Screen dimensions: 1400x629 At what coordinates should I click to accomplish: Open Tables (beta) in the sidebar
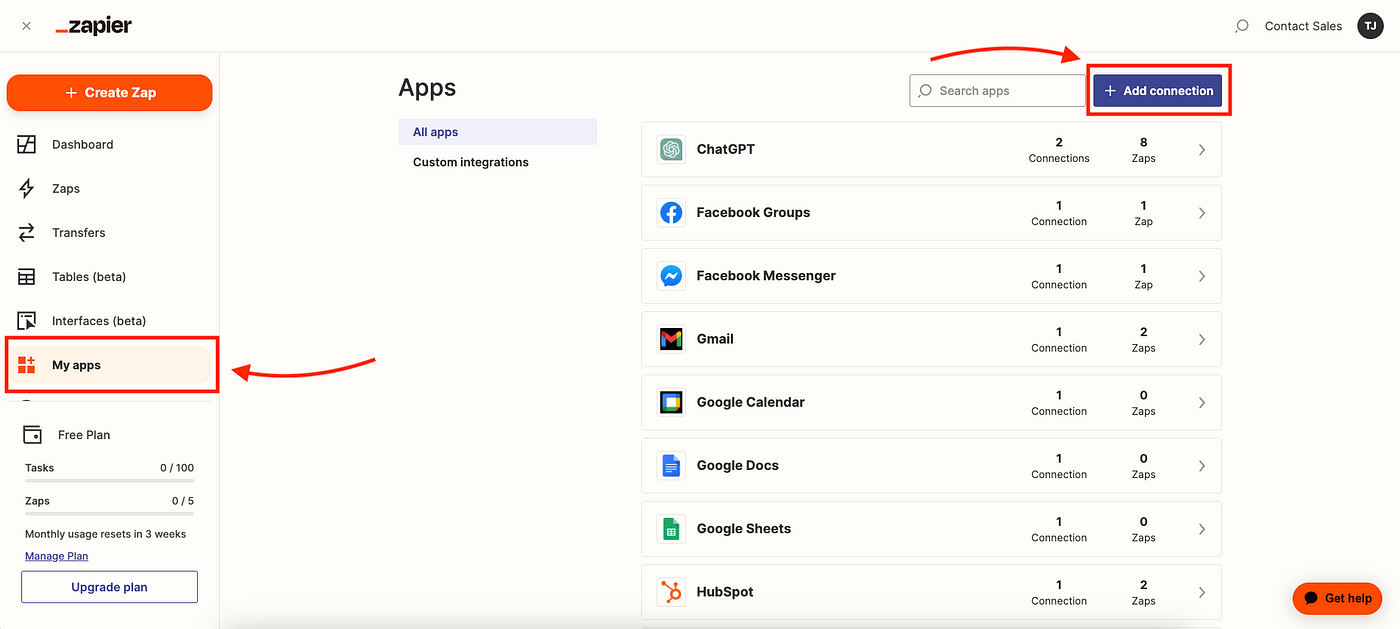(x=110, y=276)
